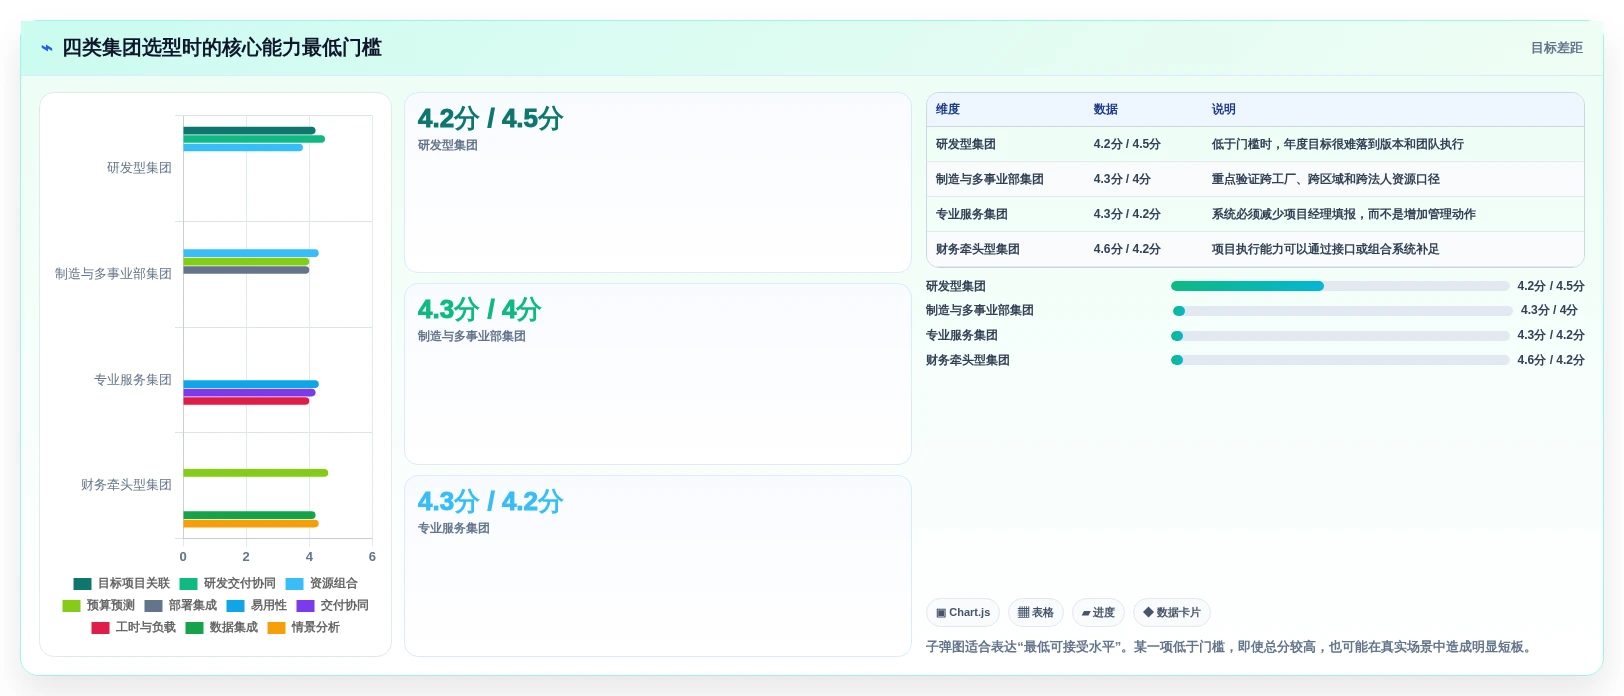Screen dimensions: 1624x696
Task: Click the 进度 tag chip
Action: click(1098, 613)
